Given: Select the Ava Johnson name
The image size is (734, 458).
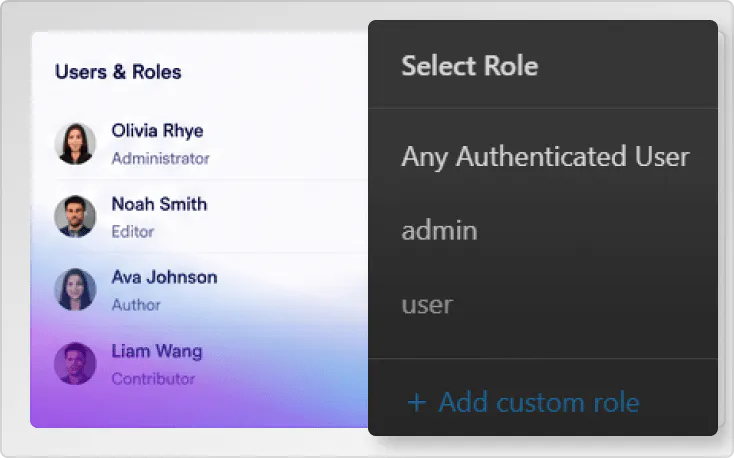Looking at the screenshot, I should (164, 277).
